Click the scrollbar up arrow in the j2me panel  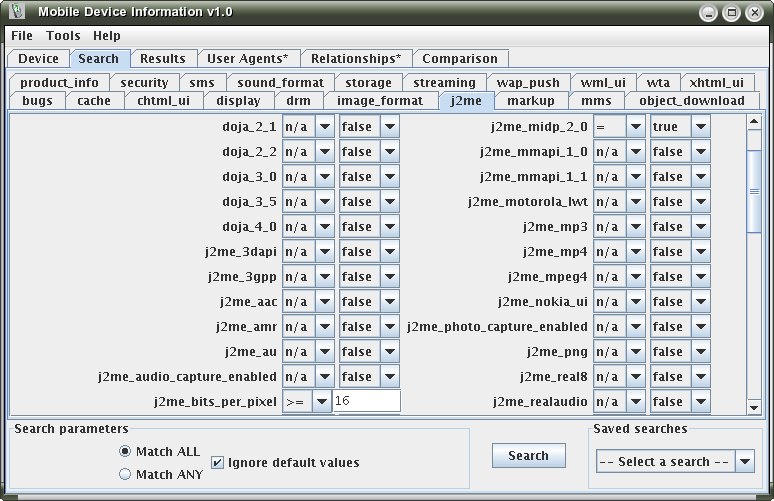click(753, 122)
